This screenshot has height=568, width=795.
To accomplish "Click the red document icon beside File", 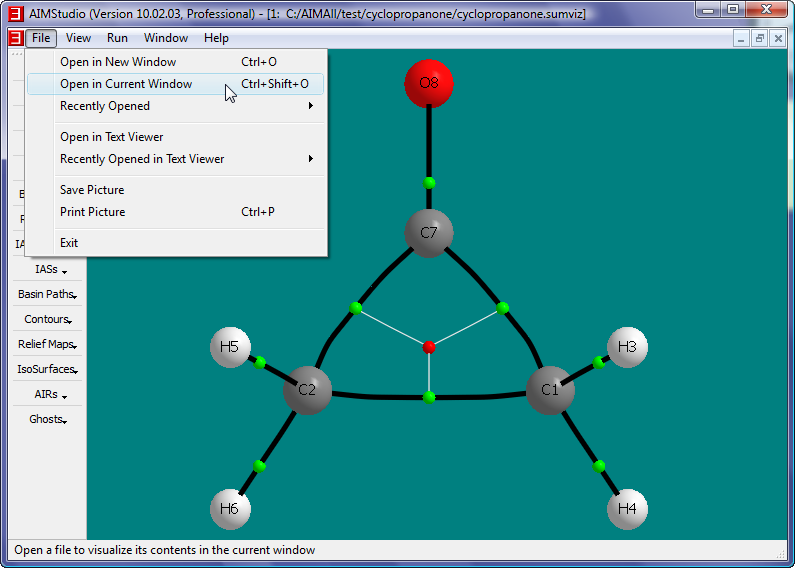I will (x=15, y=38).
